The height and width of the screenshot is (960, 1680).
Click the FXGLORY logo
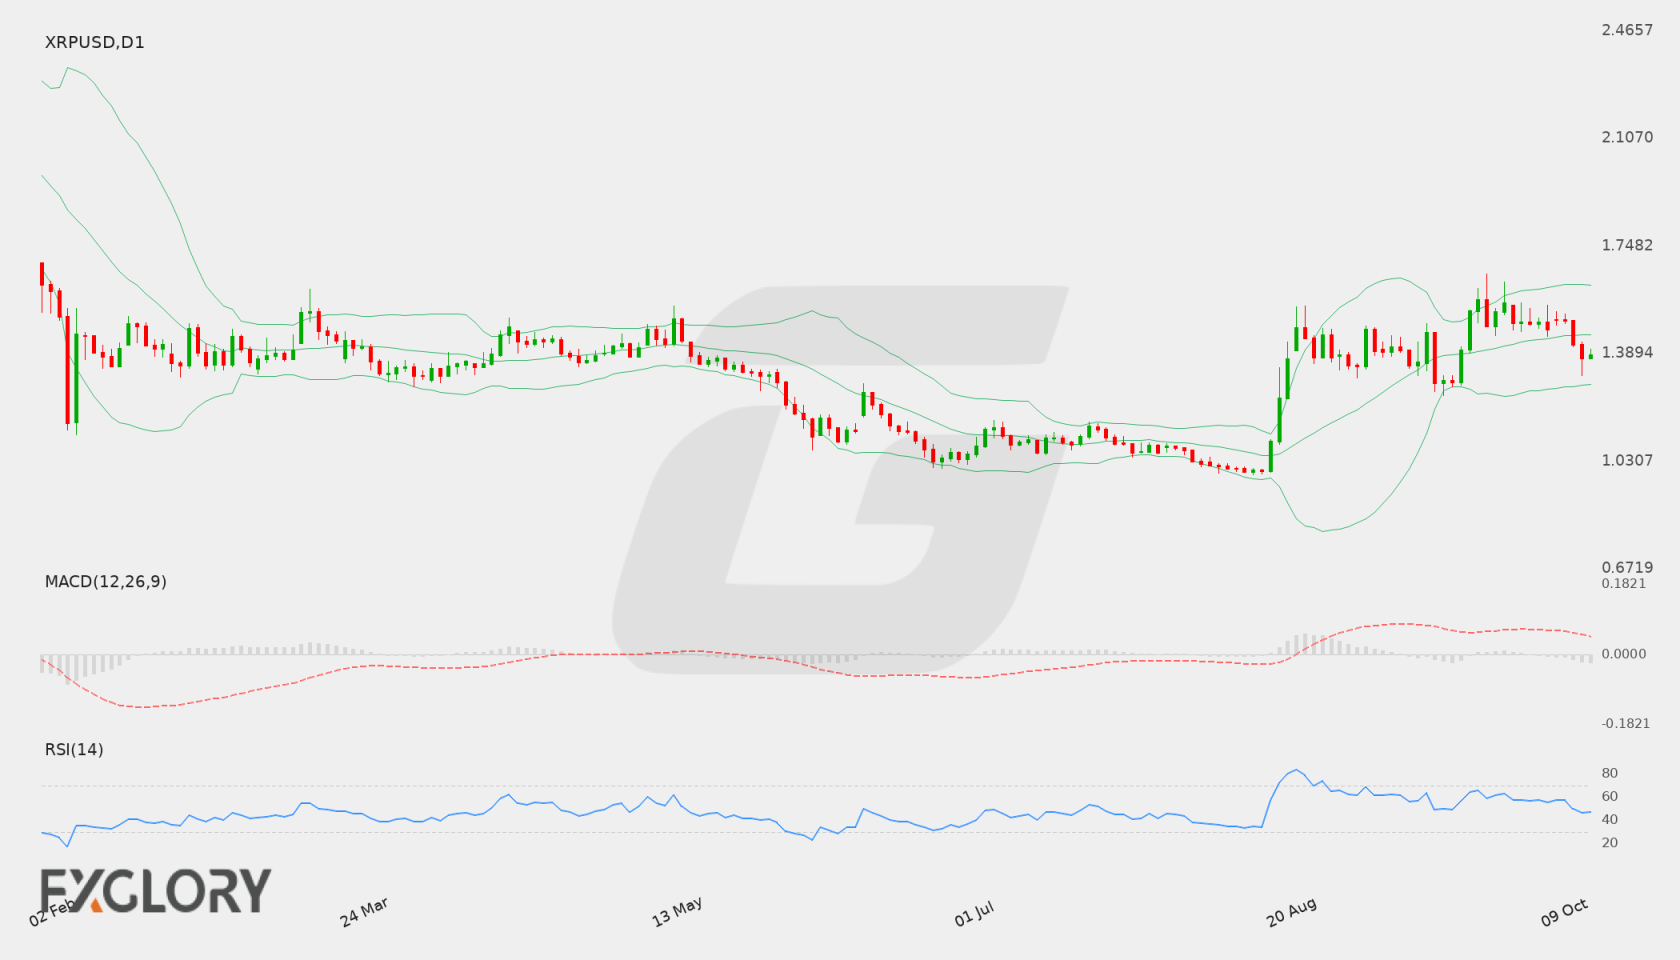tap(155, 890)
